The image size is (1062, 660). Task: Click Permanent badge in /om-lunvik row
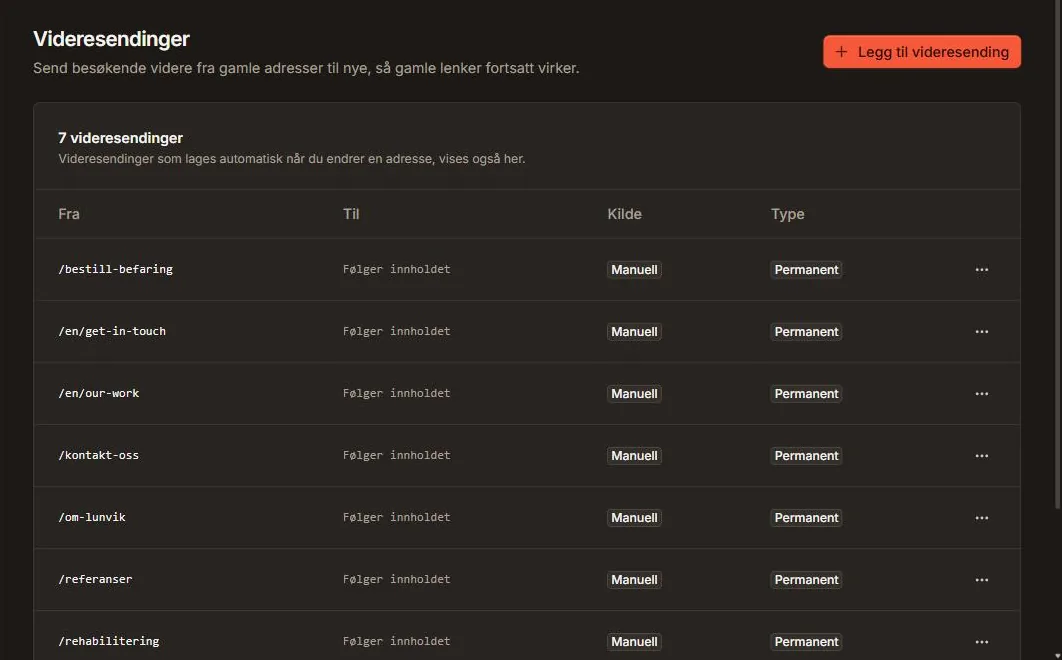[806, 518]
